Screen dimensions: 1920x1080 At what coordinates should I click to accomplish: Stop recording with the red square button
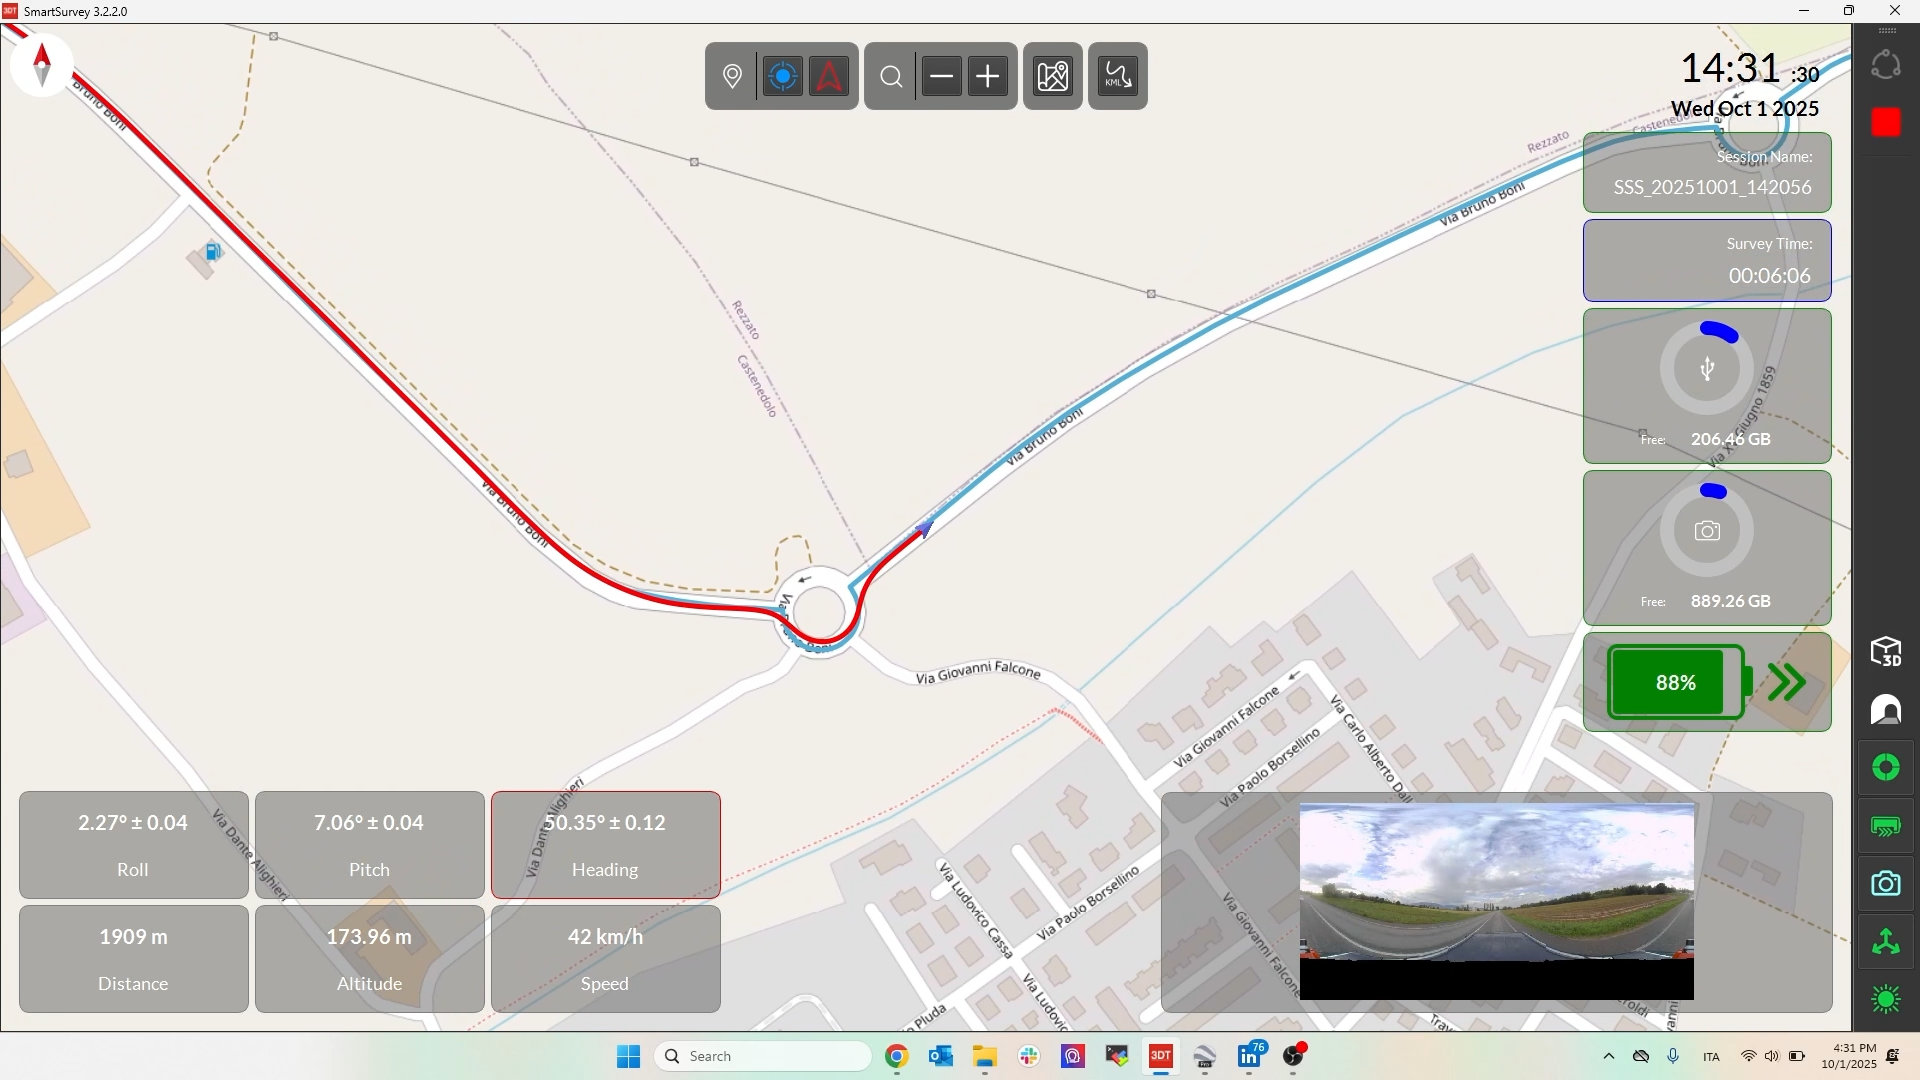(x=1887, y=123)
